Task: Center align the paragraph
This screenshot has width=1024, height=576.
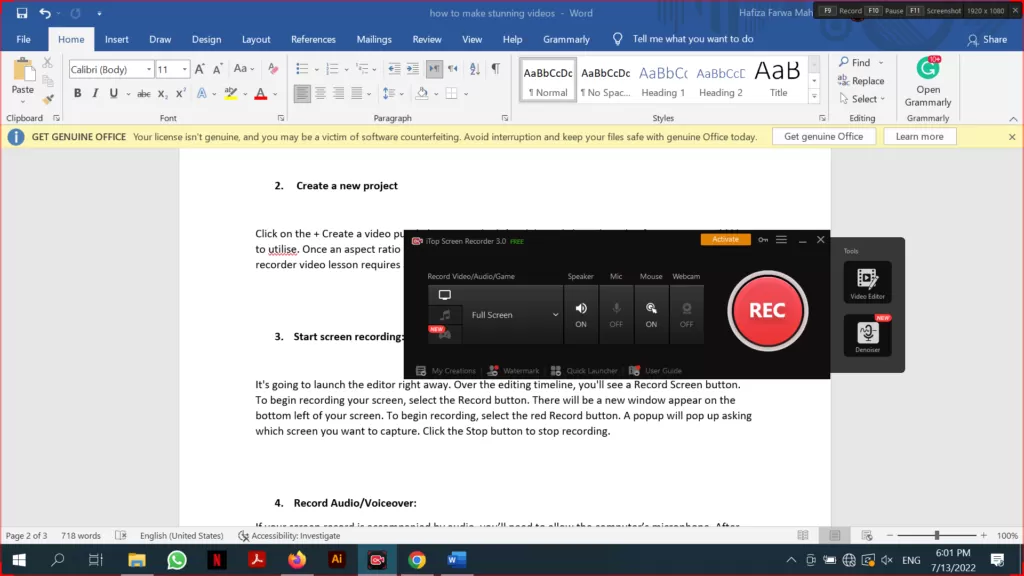Action: click(320, 93)
